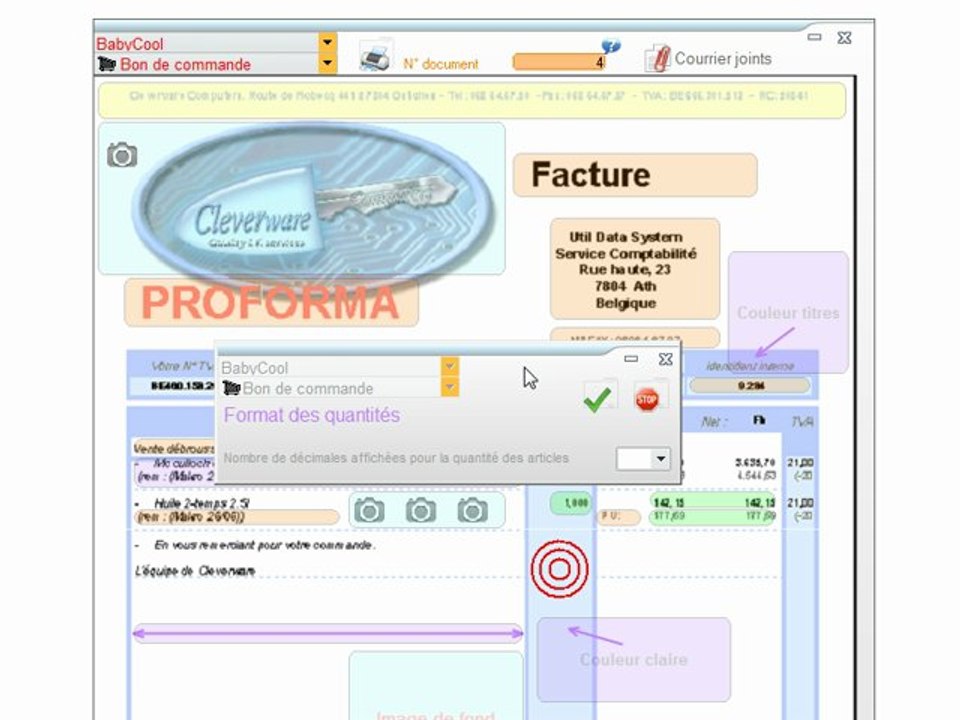This screenshot has width=960, height=720.
Task: Click the third camera icon in the Huile 2-temps row
Action: coord(473,510)
